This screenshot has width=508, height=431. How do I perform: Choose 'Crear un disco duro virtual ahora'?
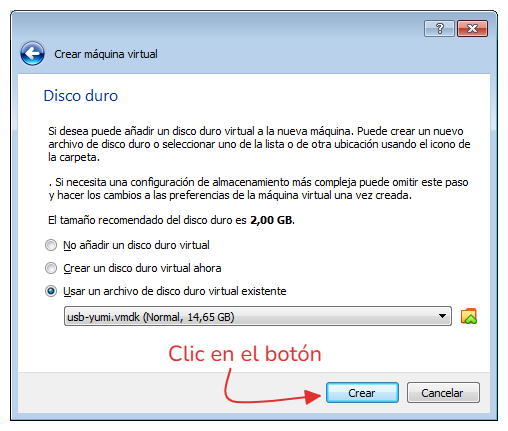point(51,268)
